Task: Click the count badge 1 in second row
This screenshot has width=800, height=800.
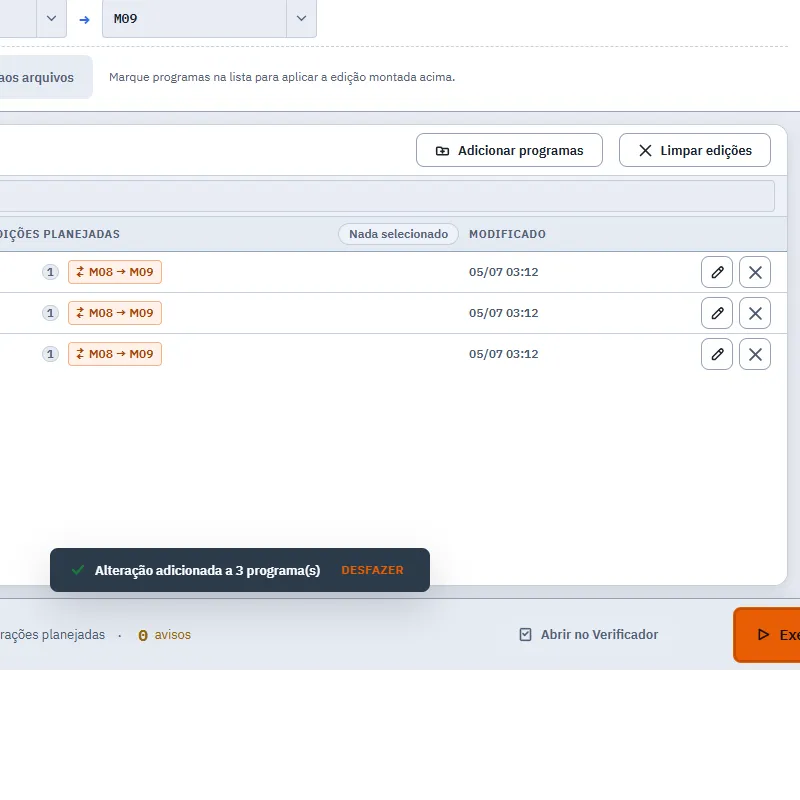Action: (x=50, y=313)
